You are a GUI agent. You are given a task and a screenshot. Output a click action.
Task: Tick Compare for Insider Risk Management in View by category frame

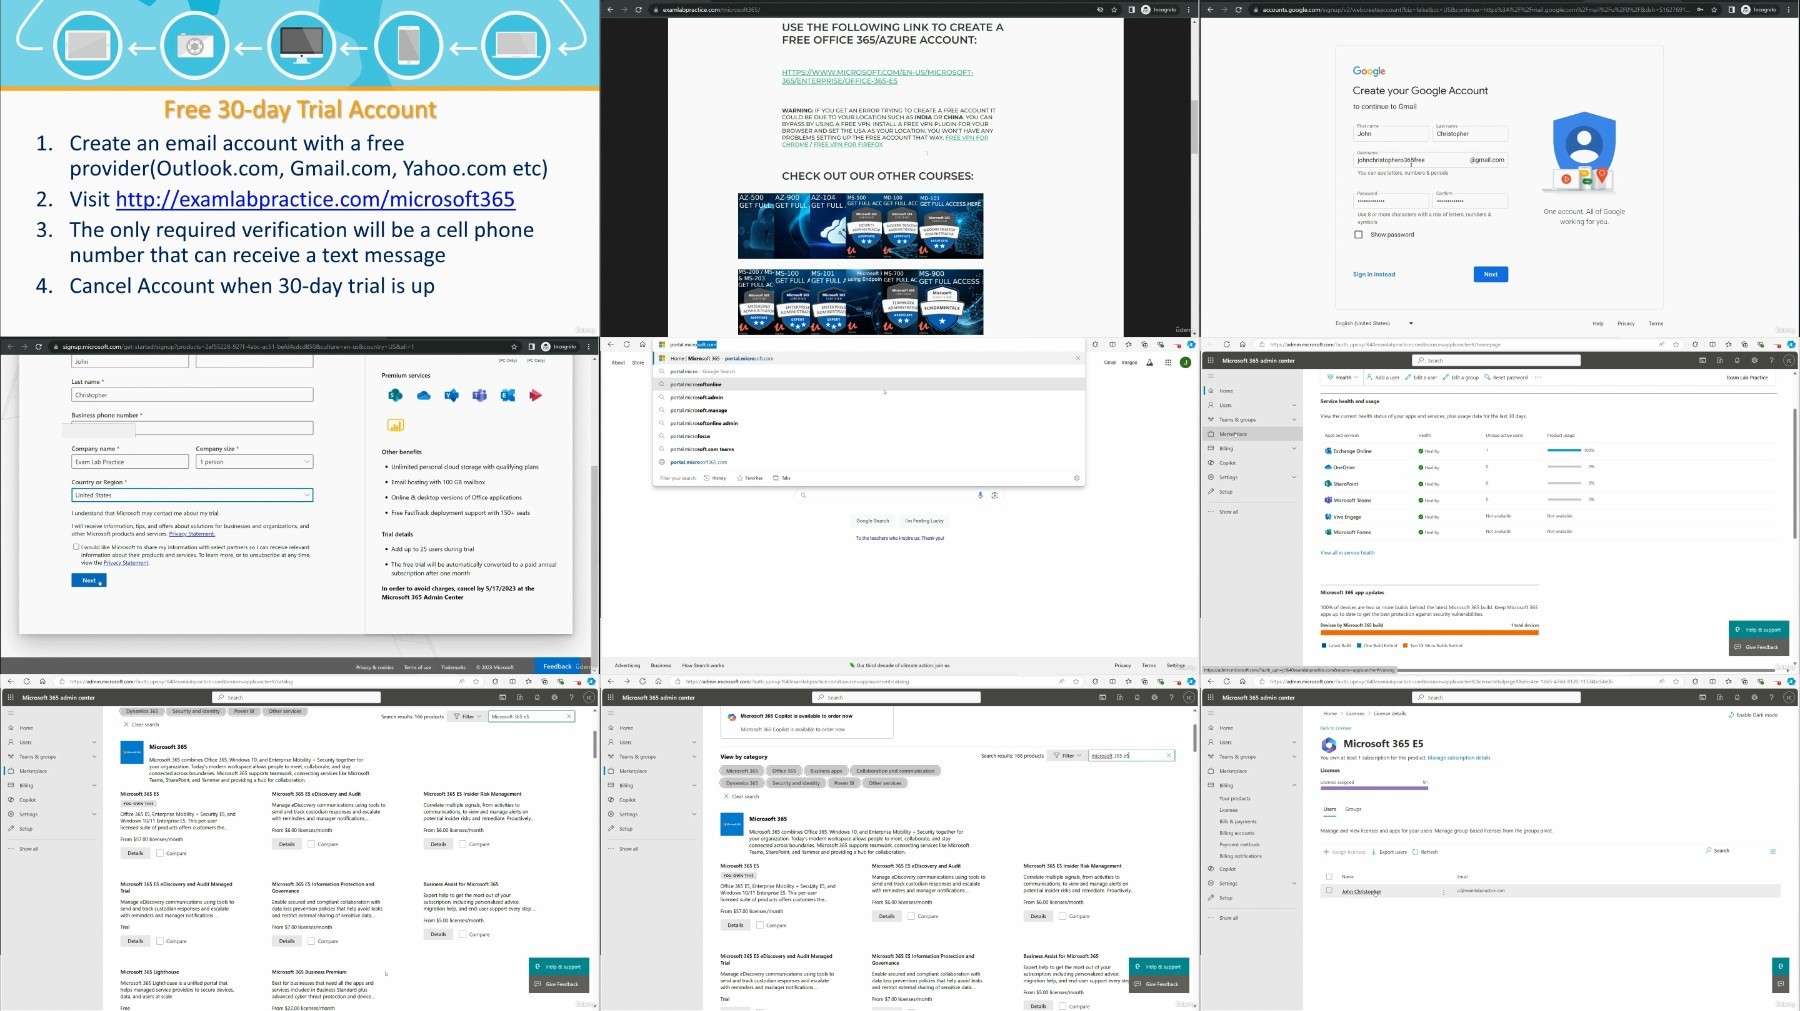pyautogui.click(x=1062, y=916)
